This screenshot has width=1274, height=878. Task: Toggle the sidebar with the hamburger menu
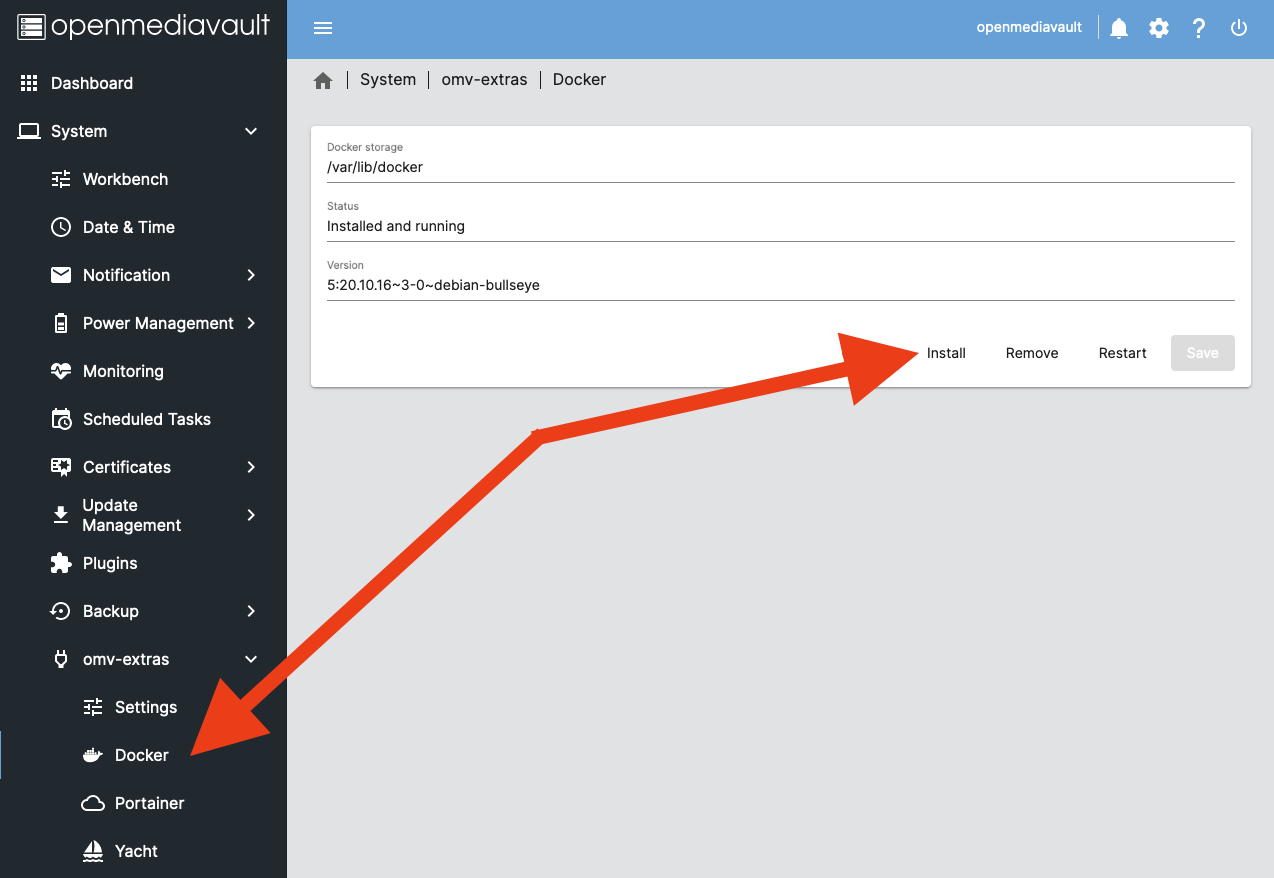click(322, 27)
